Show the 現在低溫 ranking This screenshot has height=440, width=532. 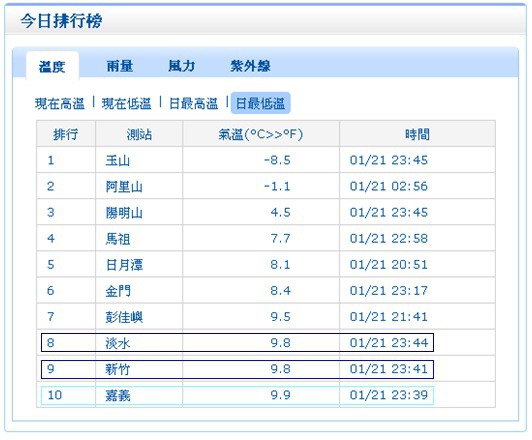127,103
